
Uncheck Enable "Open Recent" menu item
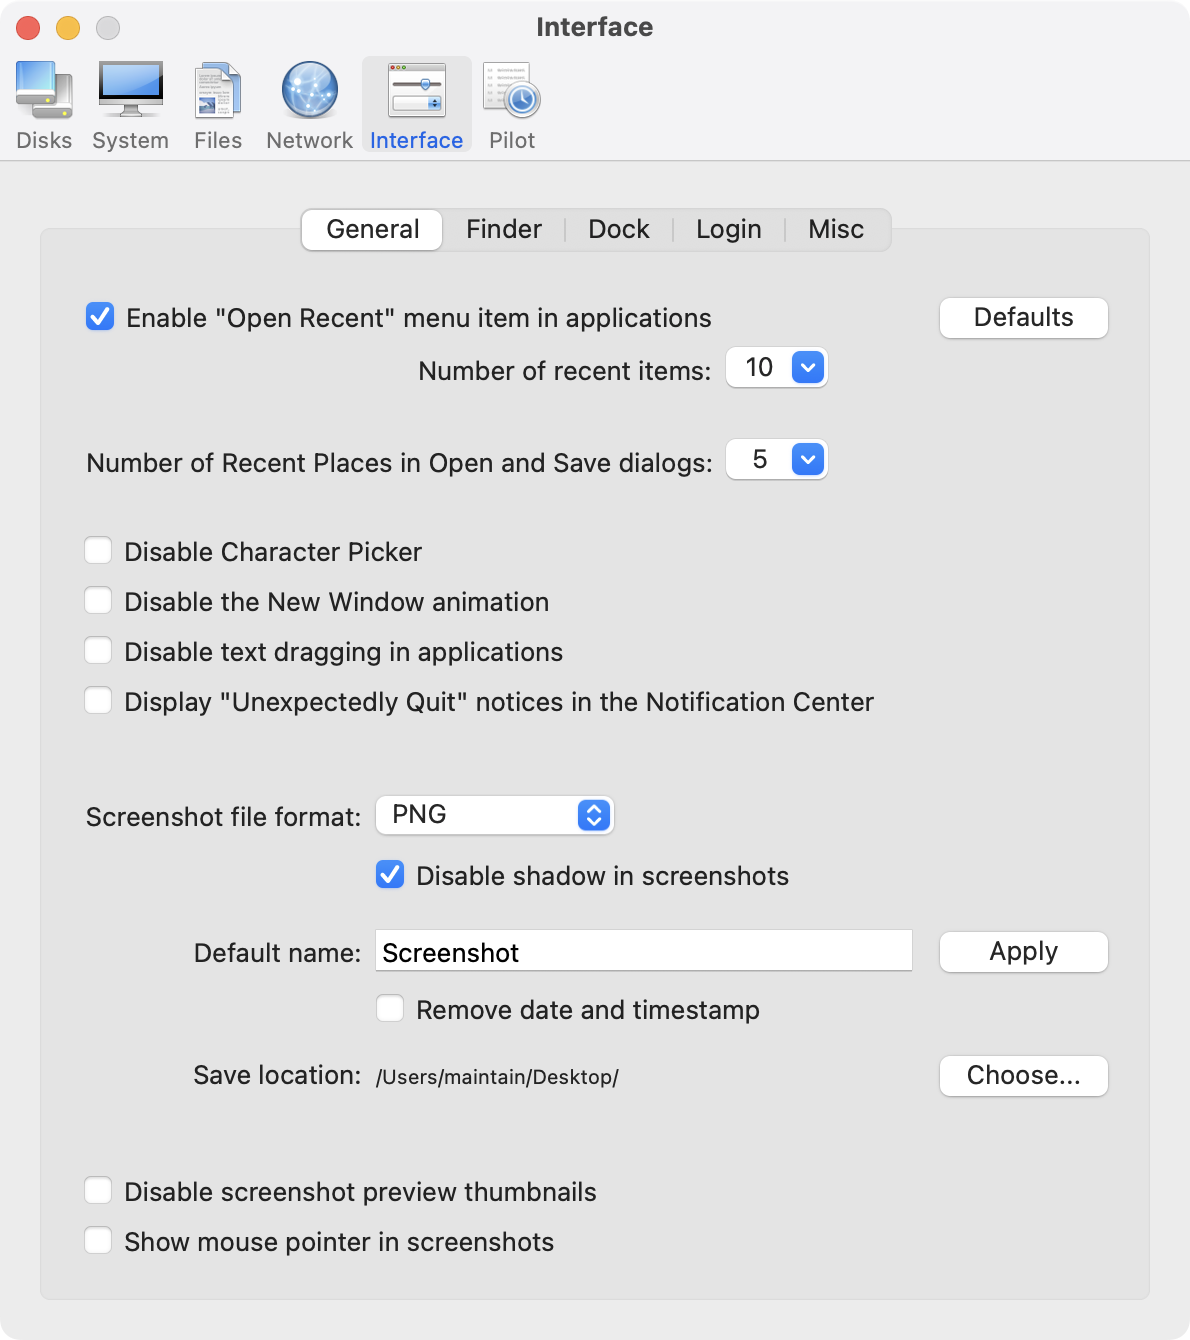(100, 317)
